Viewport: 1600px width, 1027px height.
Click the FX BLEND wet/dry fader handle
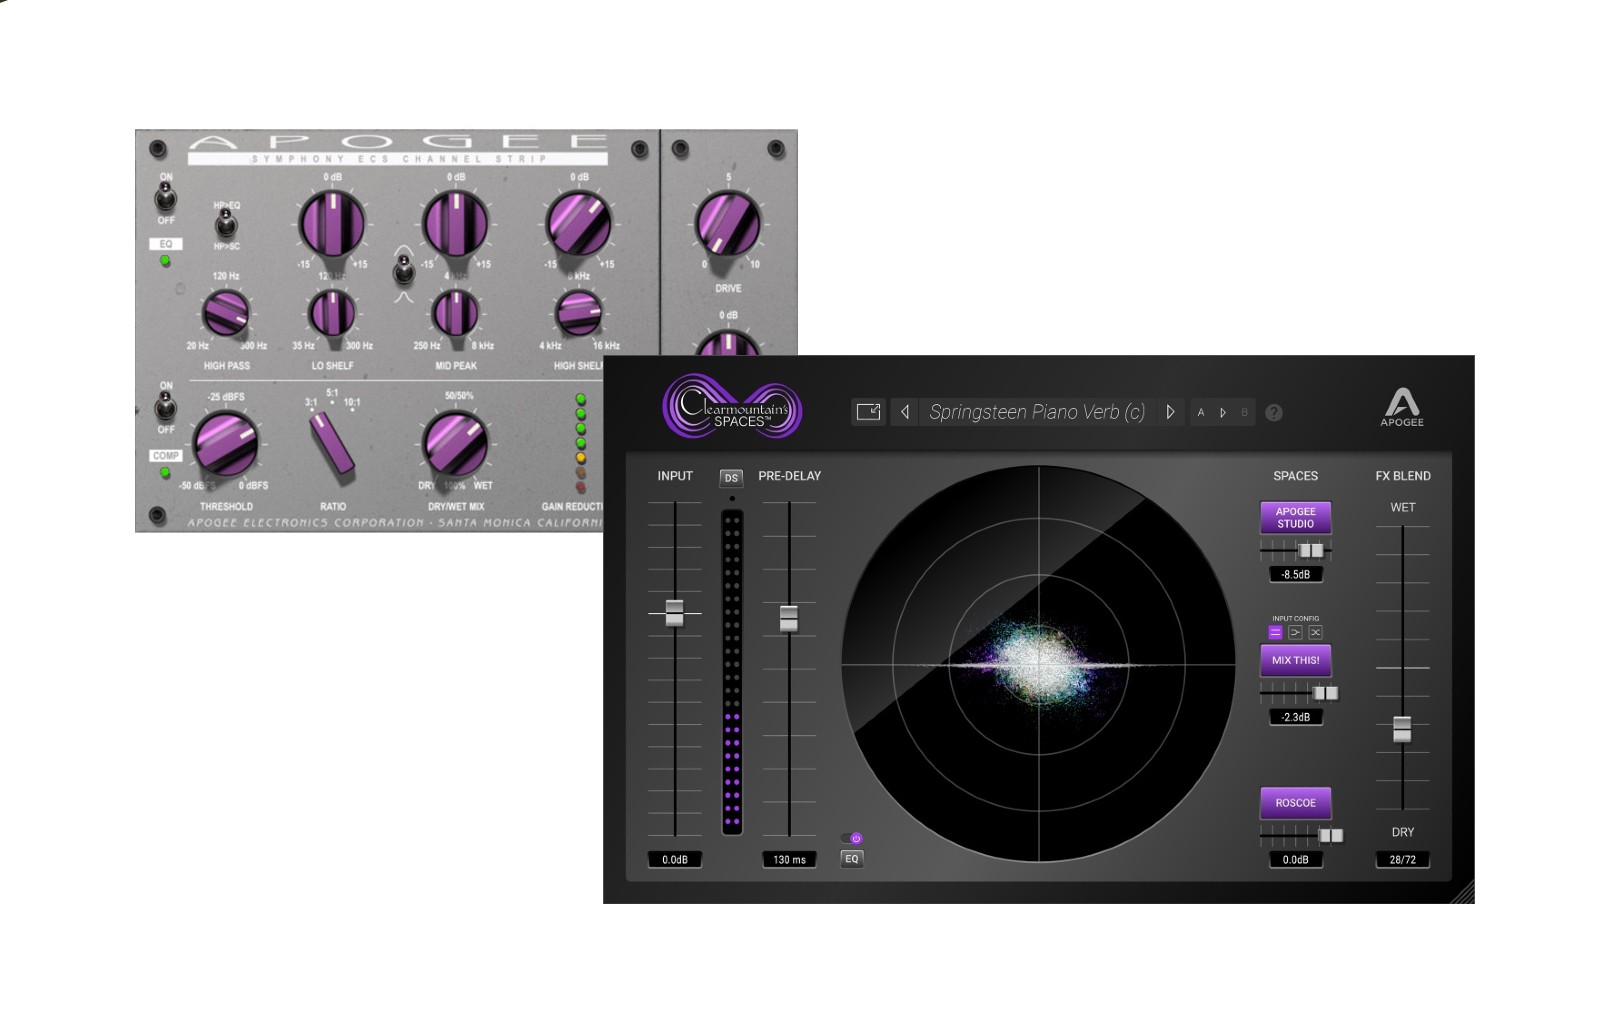pos(1402,729)
